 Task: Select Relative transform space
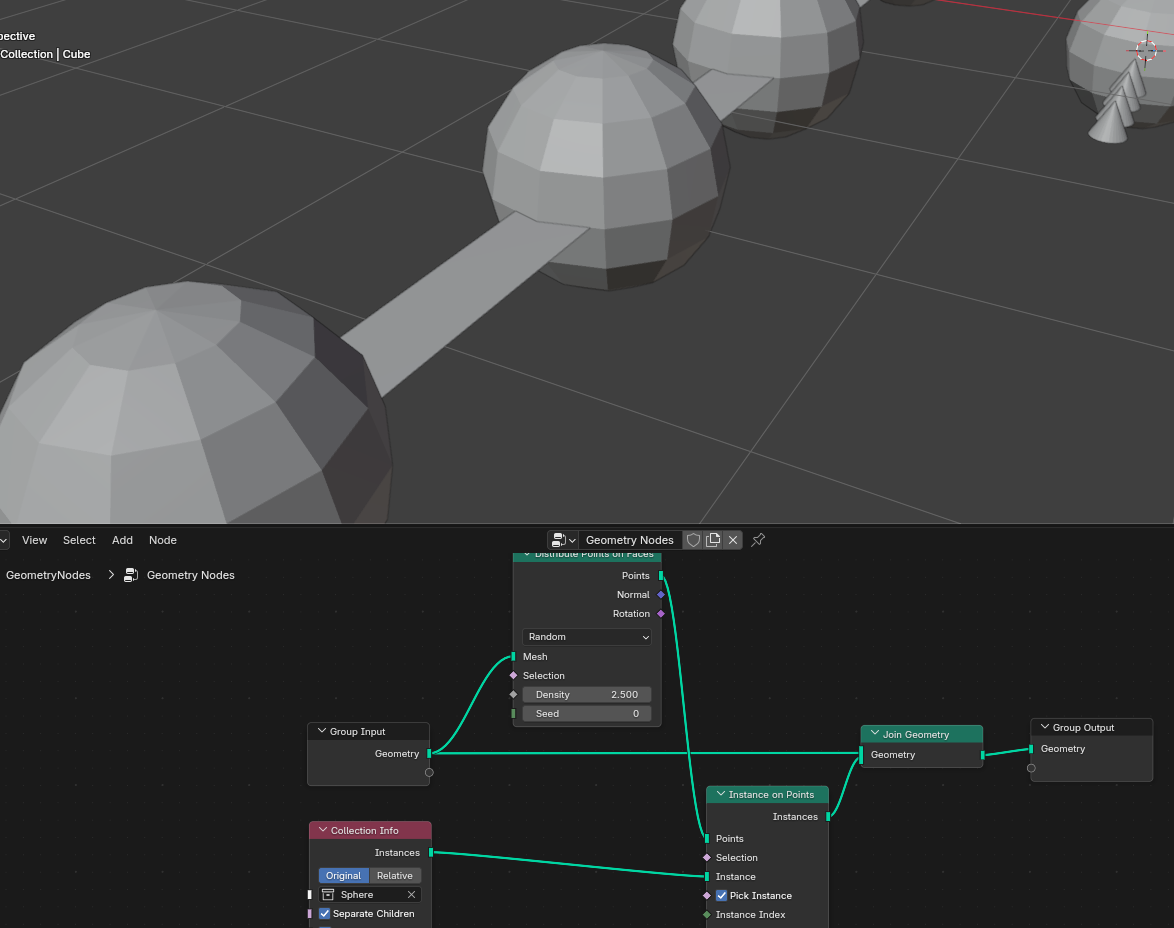coord(395,876)
